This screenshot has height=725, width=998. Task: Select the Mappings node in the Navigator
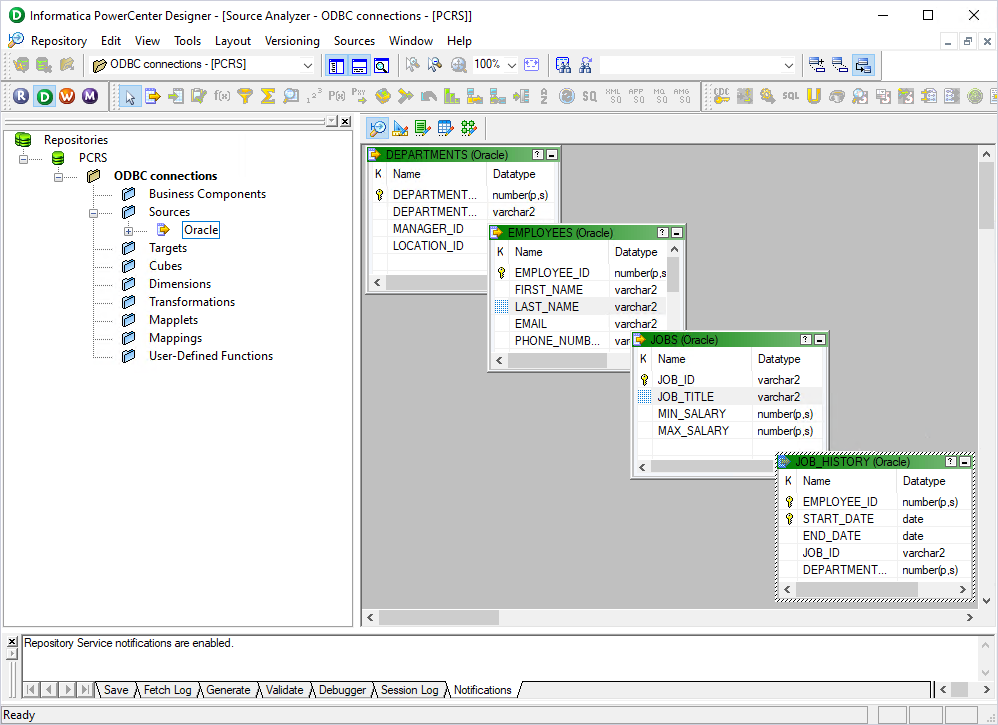coord(175,337)
